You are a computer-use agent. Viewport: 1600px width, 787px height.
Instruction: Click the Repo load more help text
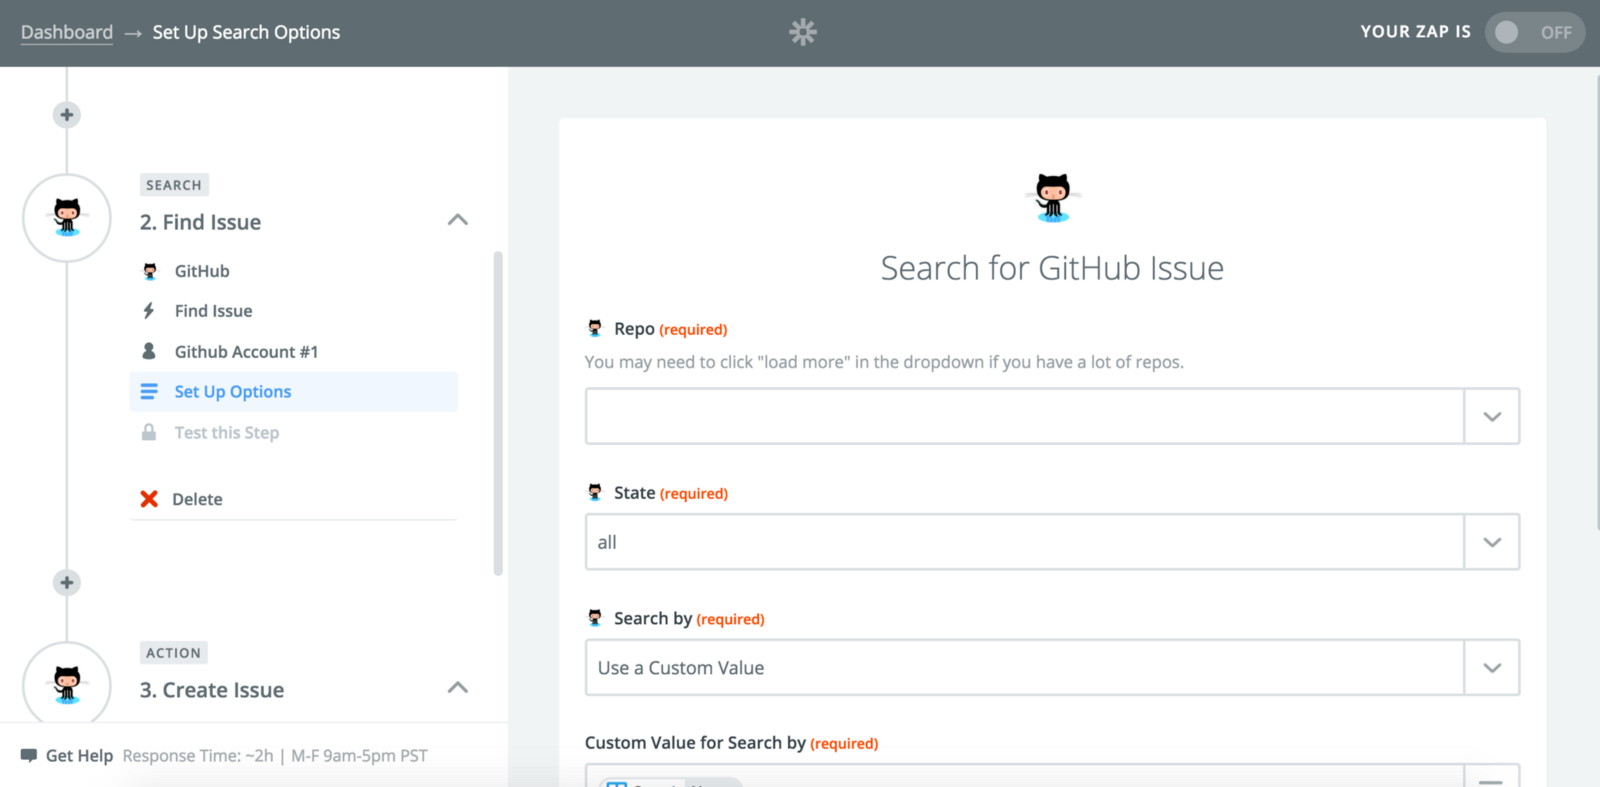884,362
